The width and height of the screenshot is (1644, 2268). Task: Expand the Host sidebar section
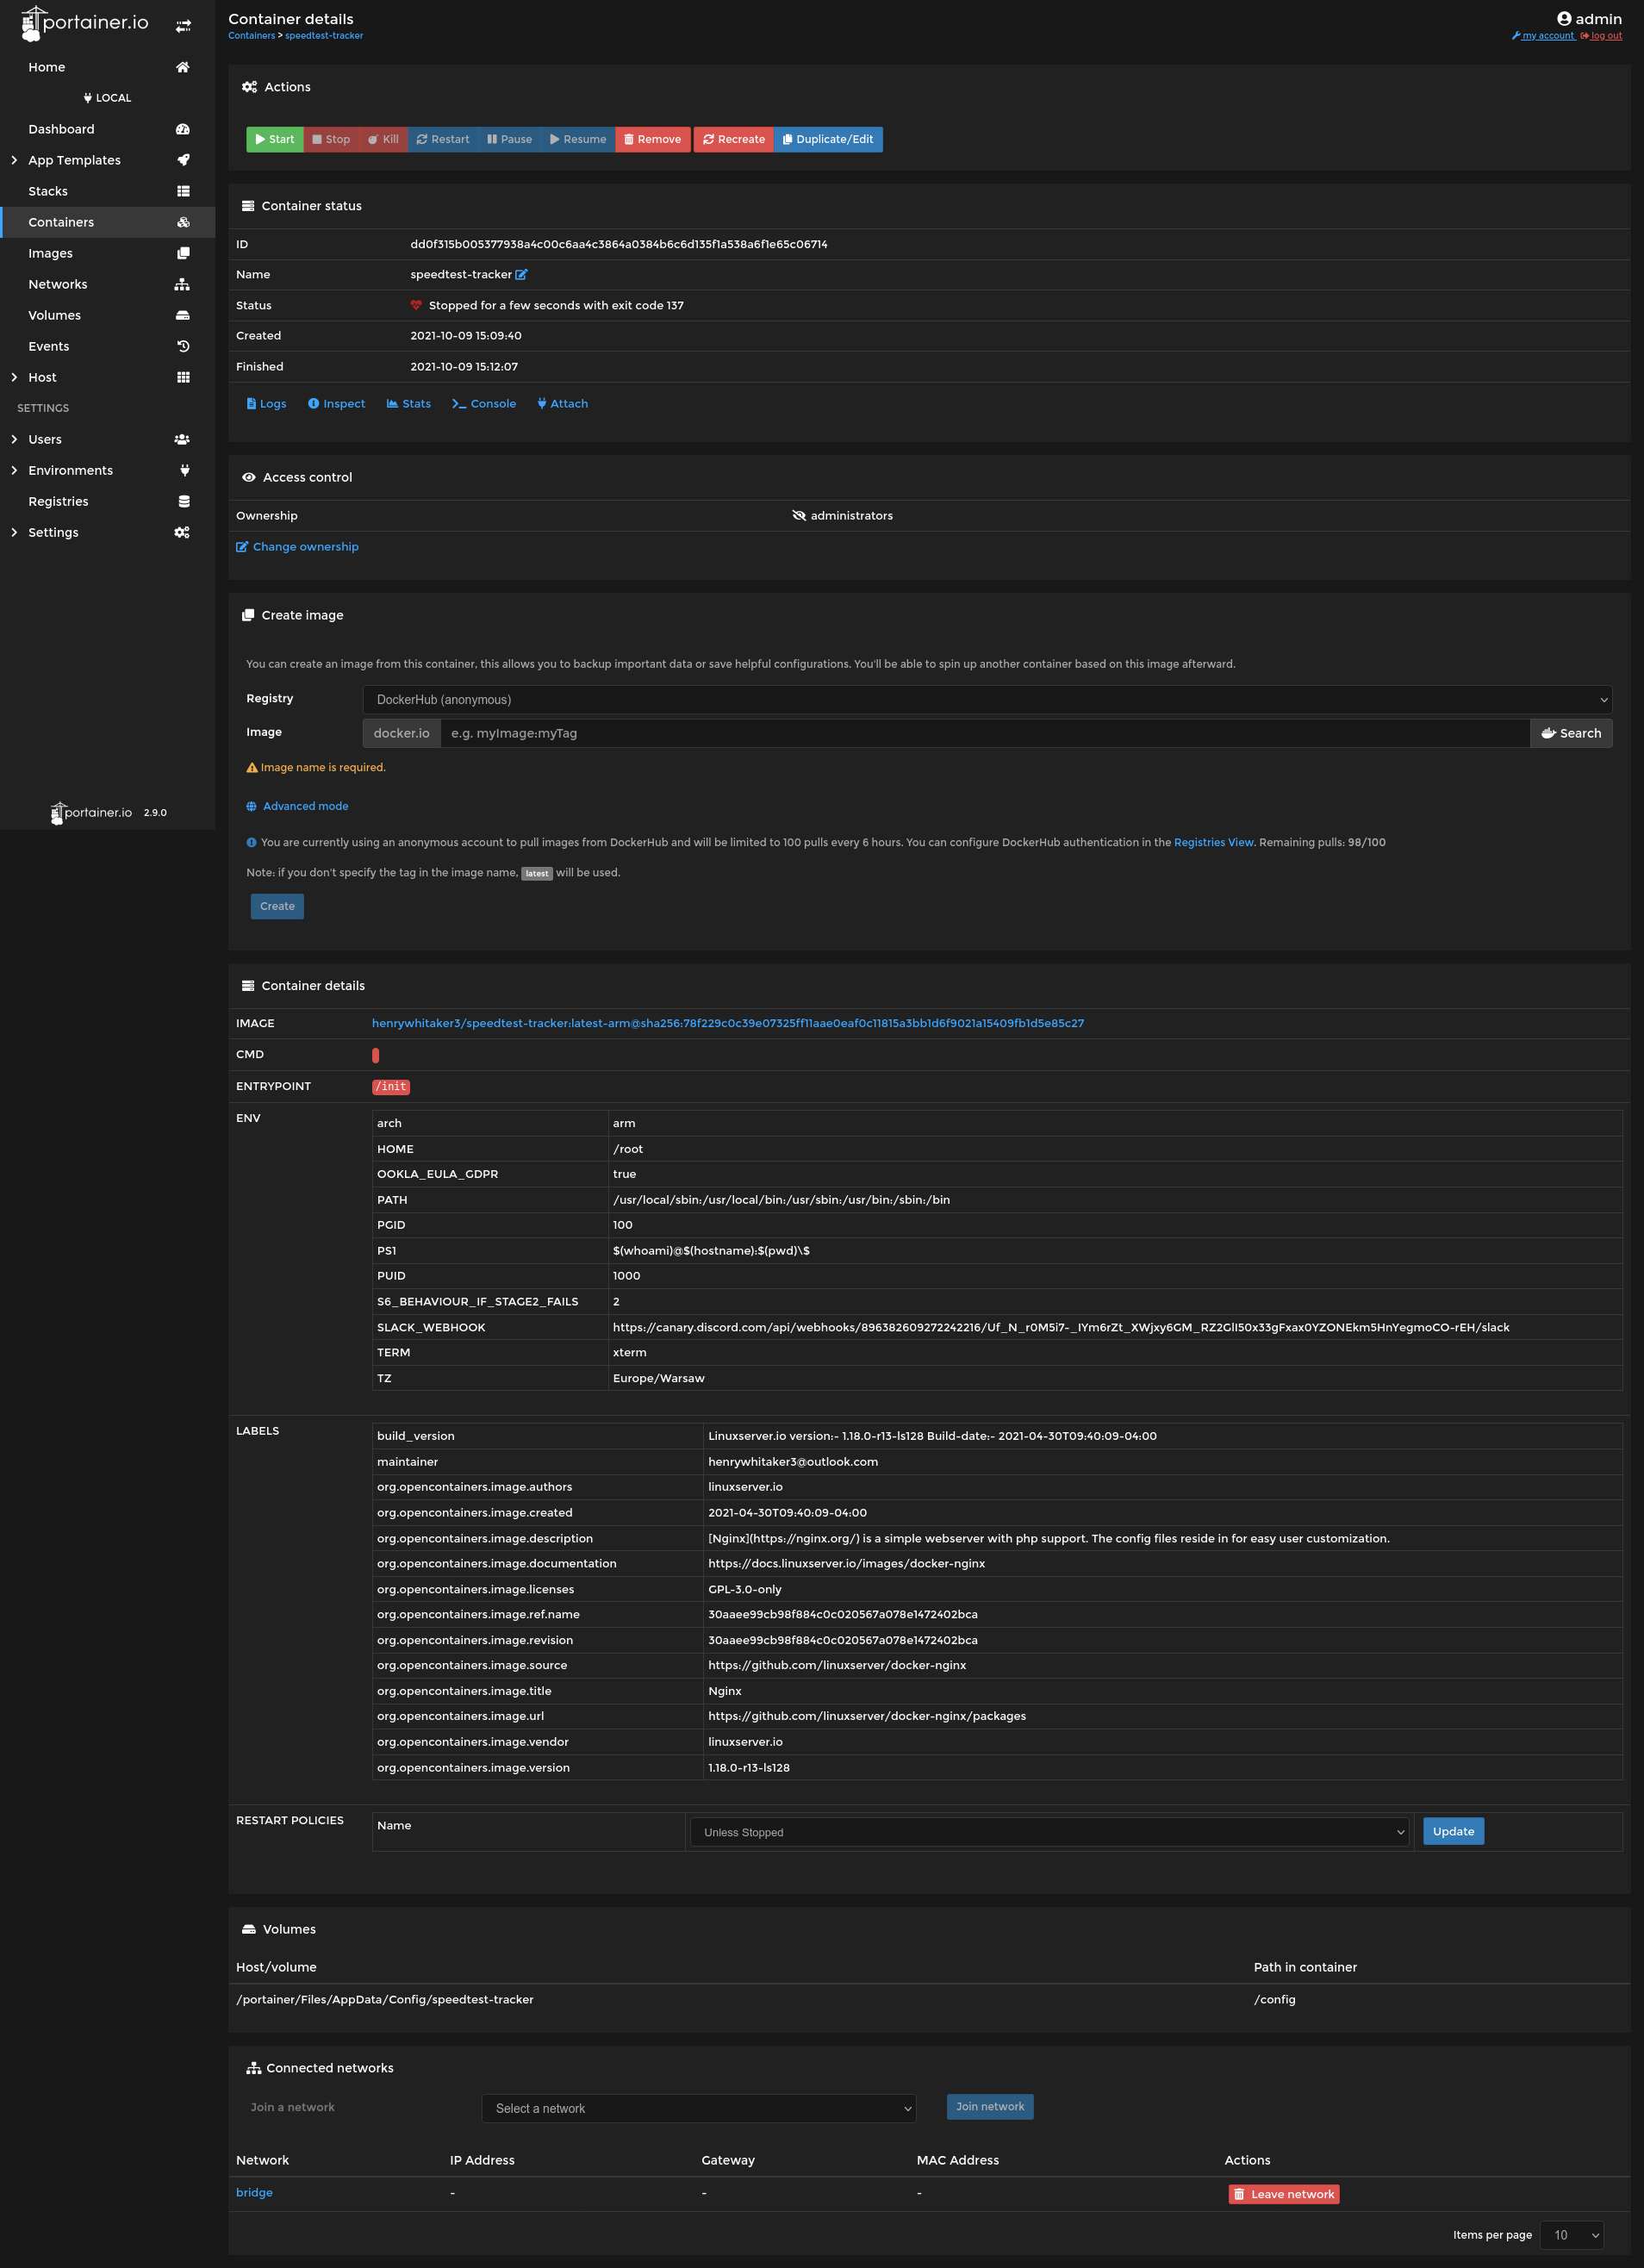14,377
